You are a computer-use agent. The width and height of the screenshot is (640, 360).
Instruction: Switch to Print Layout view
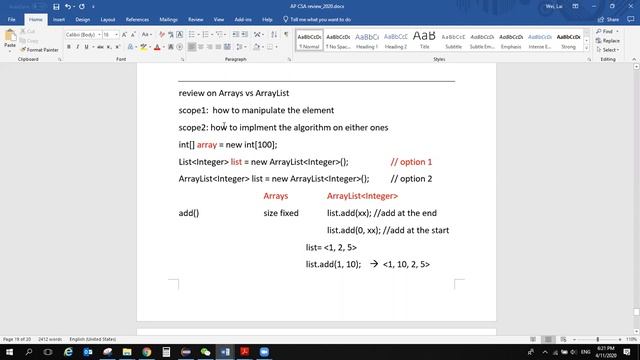click(548, 340)
